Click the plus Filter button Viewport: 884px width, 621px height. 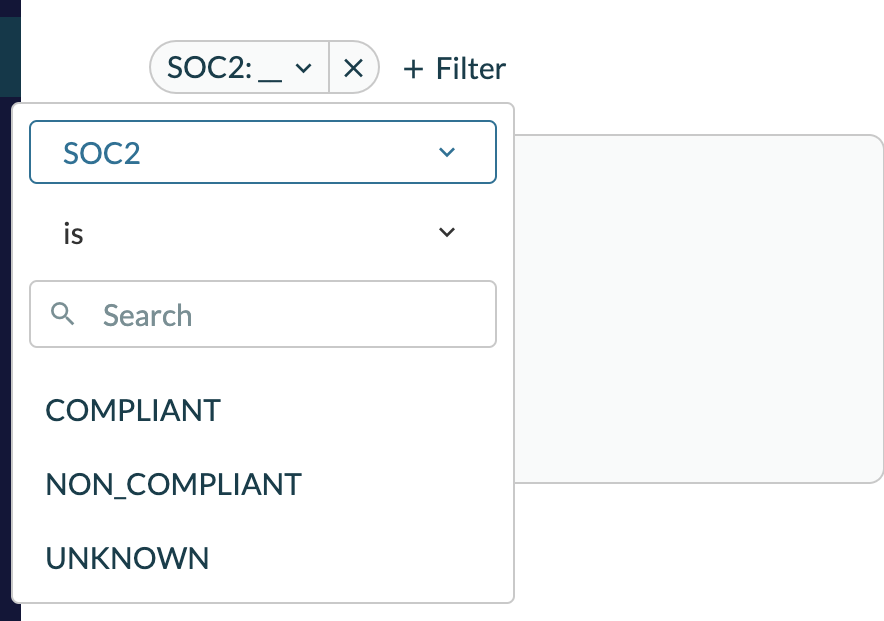(454, 69)
